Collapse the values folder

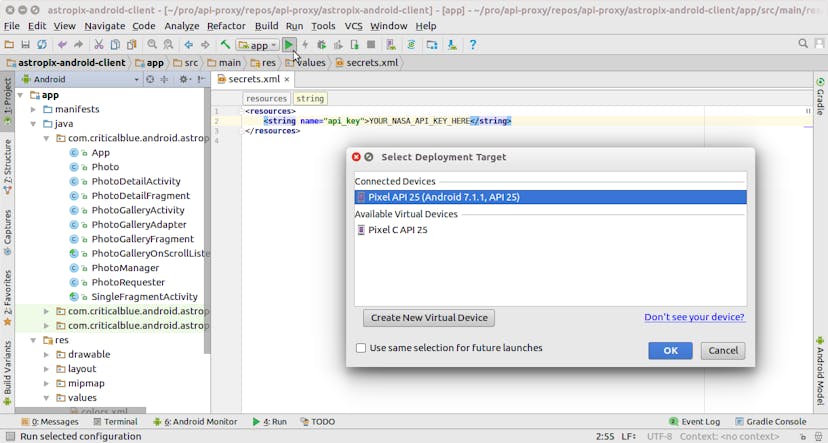pyautogui.click(x=46, y=398)
